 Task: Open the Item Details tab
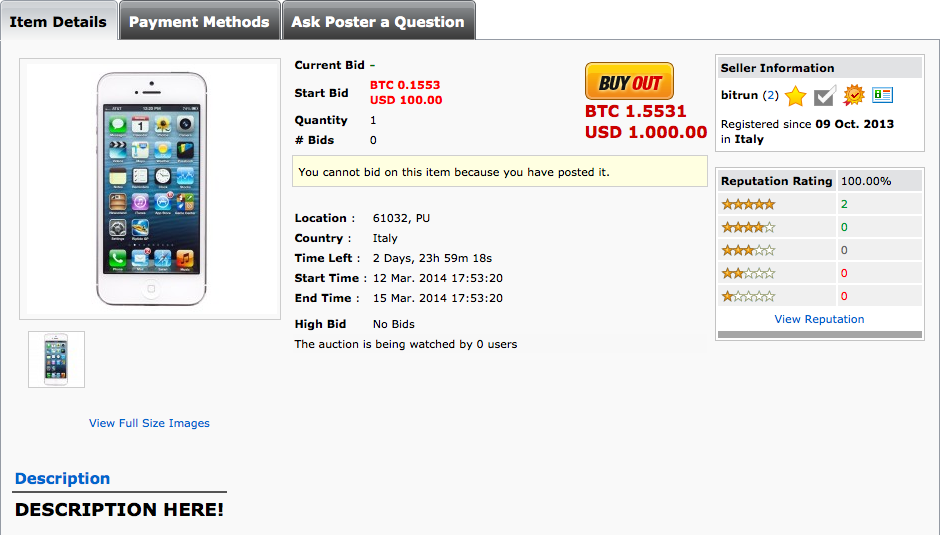pyautogui.click(x=58, y=22)
